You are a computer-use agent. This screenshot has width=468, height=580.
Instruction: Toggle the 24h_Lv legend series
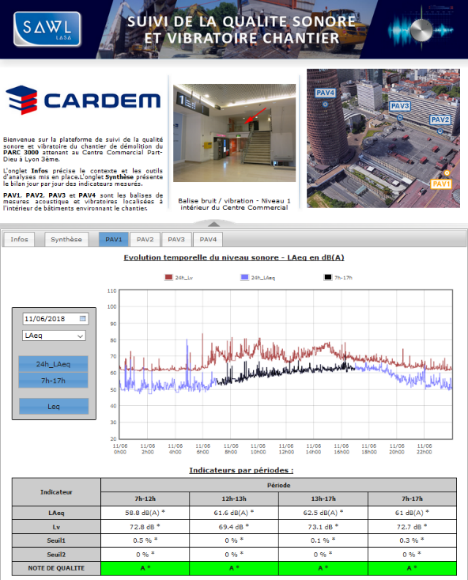(x=179, y=277)
